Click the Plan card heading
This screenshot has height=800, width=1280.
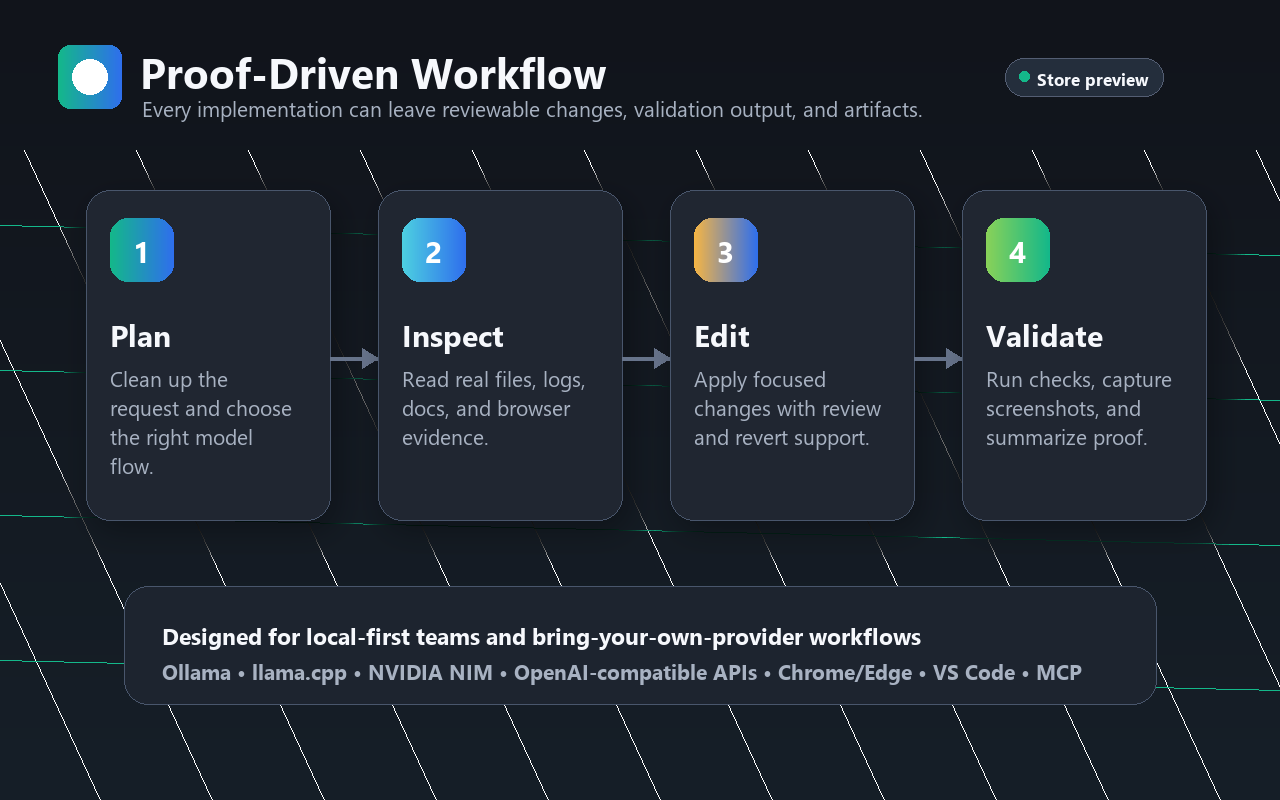coord(140,337)
